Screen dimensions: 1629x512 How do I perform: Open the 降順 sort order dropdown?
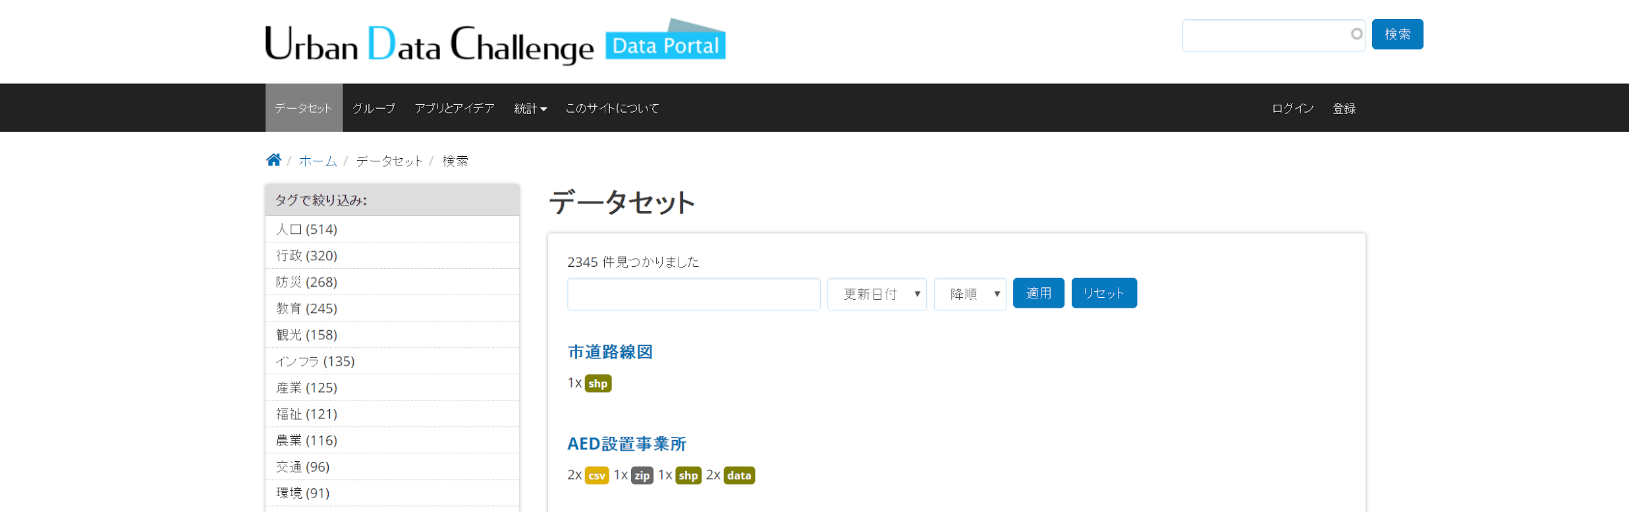970,294
